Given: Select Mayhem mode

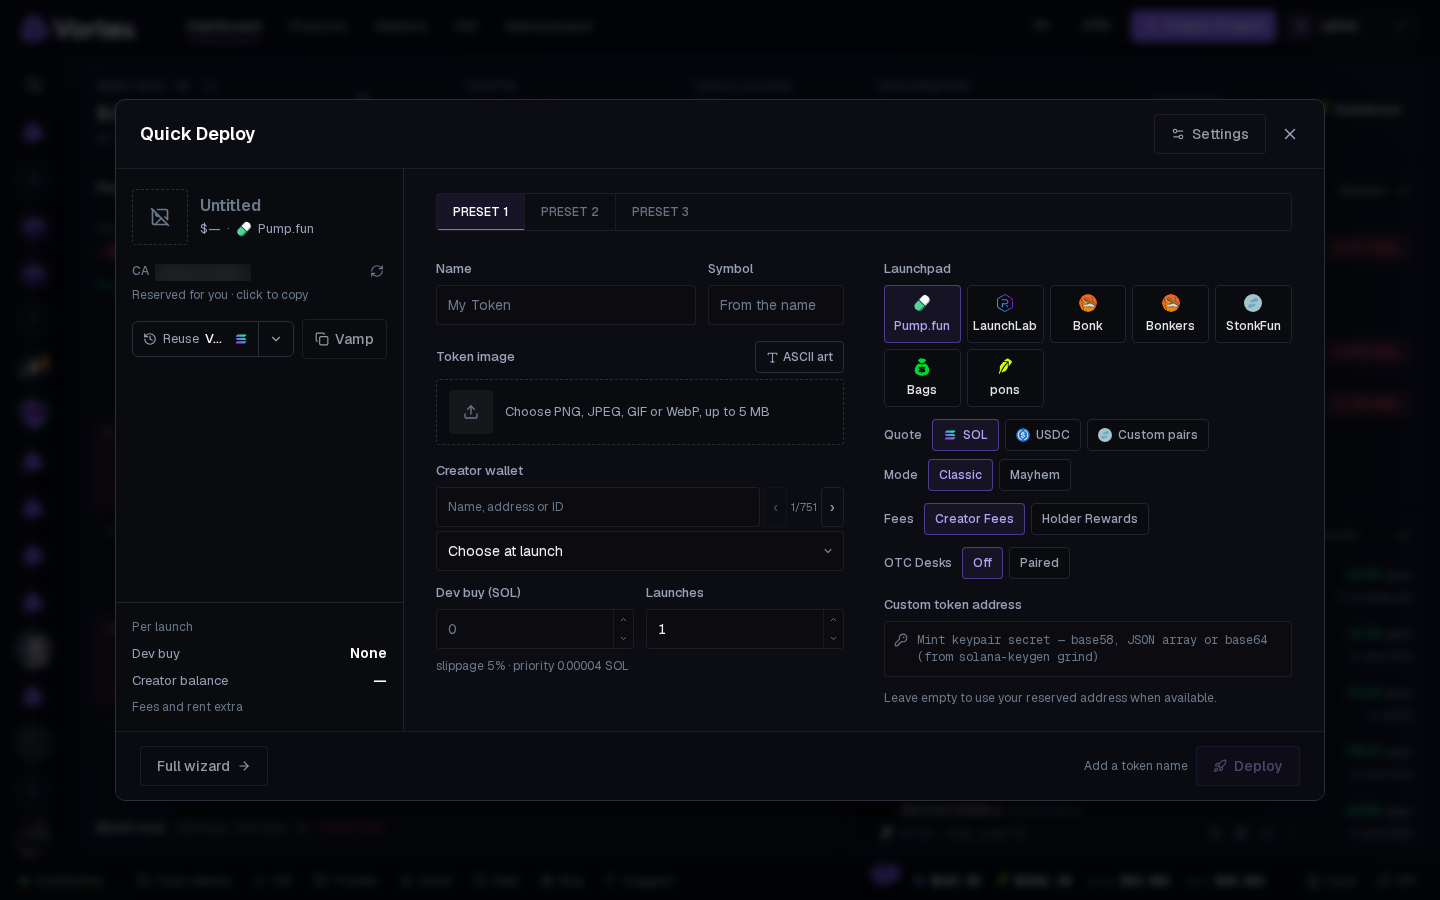Looking at the screenshot, I should point(1035,475).
